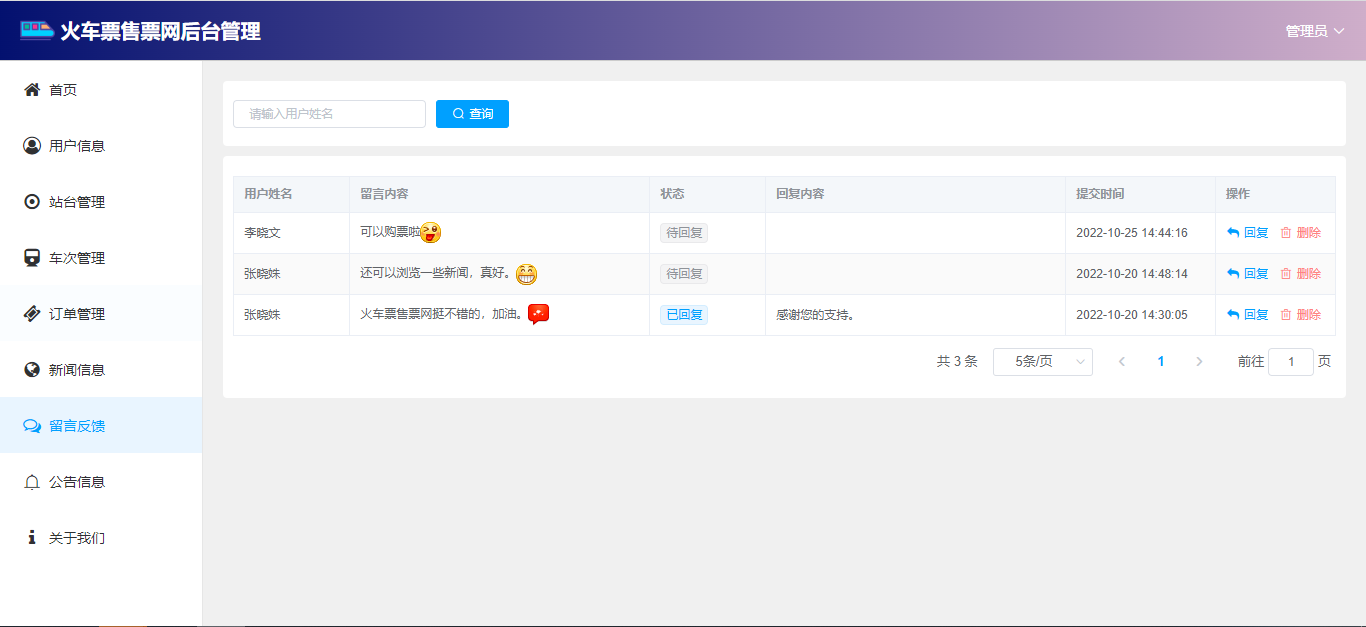Image resolution: width=1366 pixels, height=627 pixels.
Task: Delete message submitted 2022-10-20 14:30:05
Action: 1300,315
